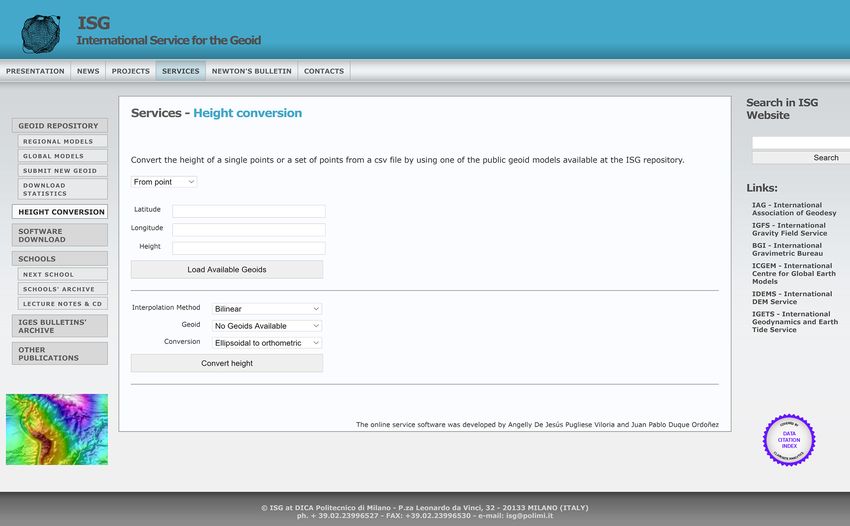Image resolution: width=850 pixels, height=526 pixels.
Task: Select Height Conversion in sidebar
Action: tap(60, 211)
